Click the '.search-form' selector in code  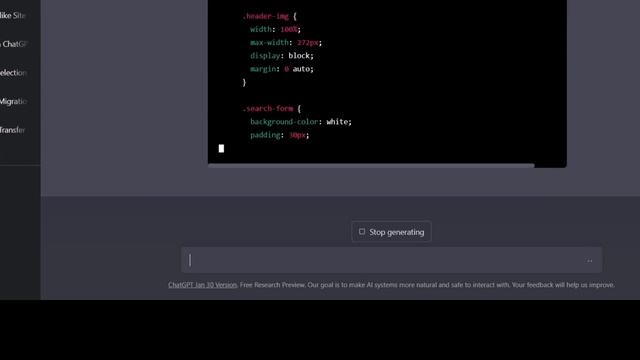coord(268,109)
